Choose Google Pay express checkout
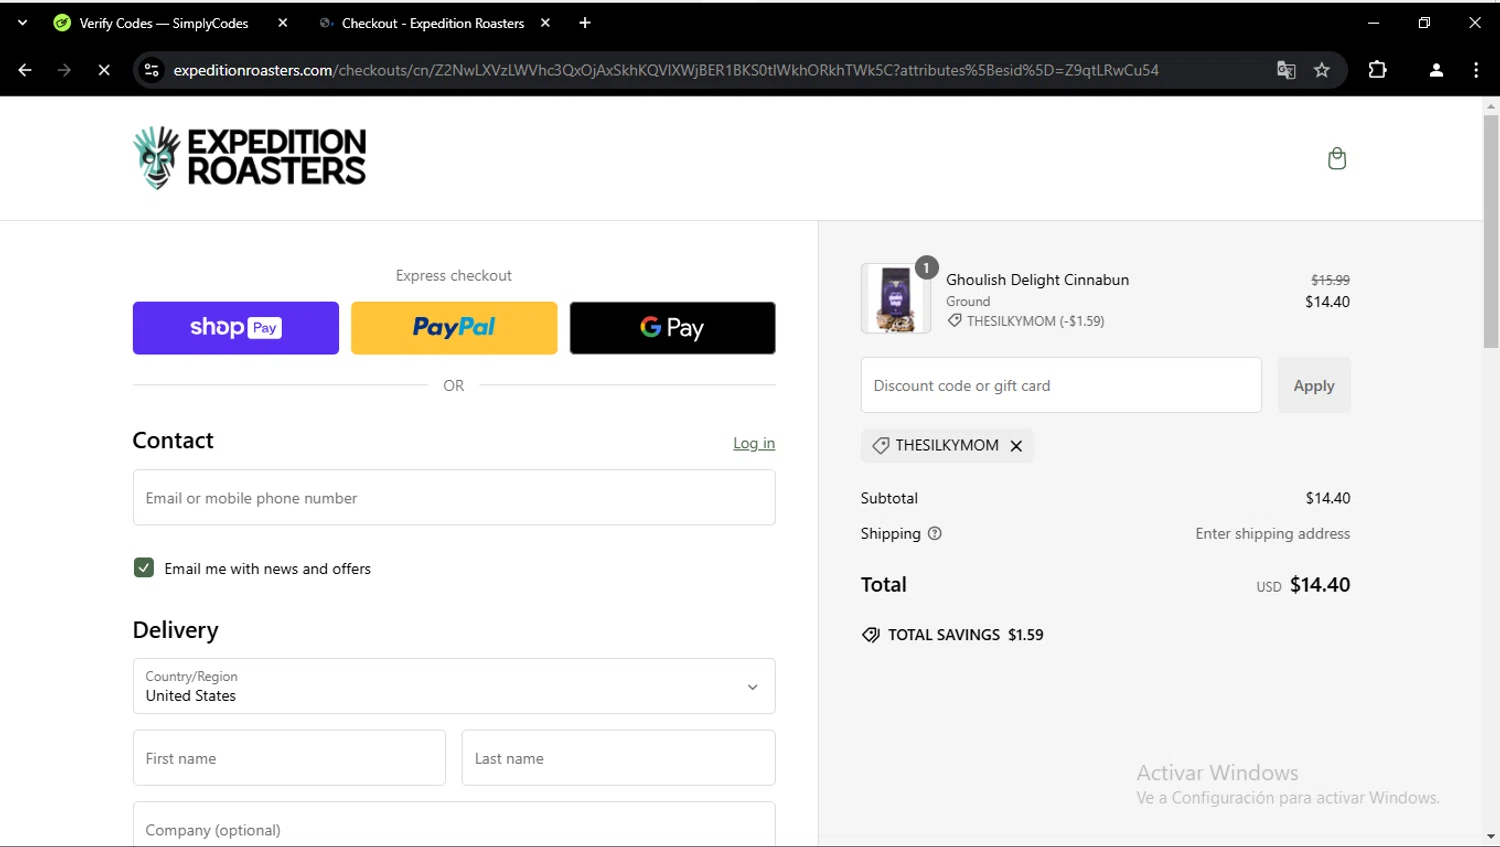The image size is (1500, 847). click(x=672, y=328)
